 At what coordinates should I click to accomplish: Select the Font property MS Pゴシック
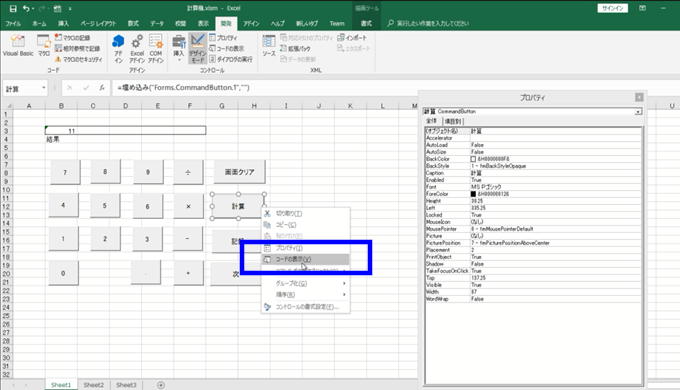[x=533, y=187]
